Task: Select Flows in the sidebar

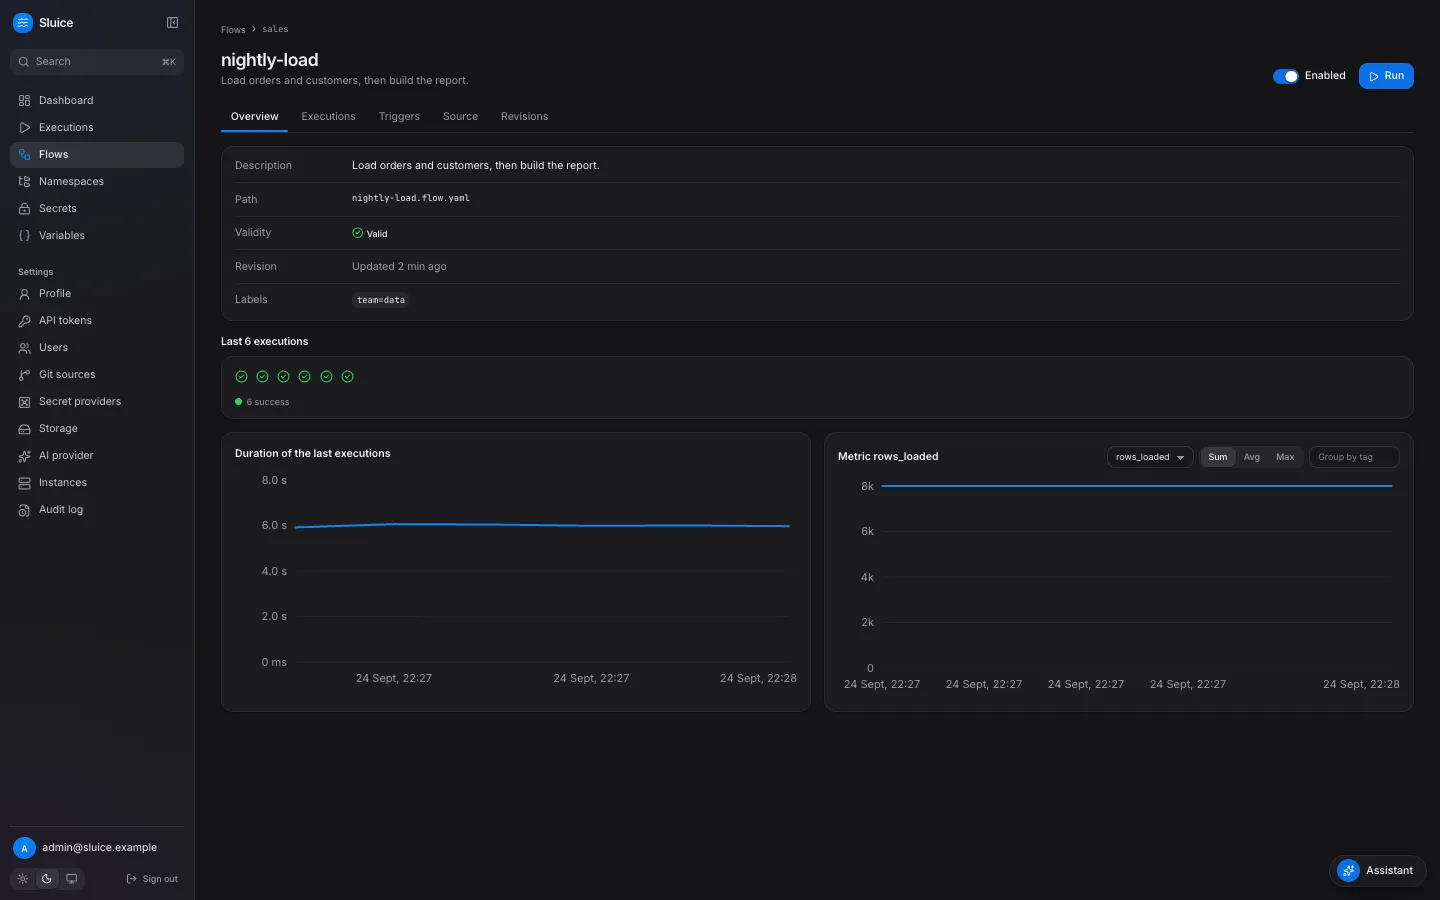Action: (x=97, y=154)
